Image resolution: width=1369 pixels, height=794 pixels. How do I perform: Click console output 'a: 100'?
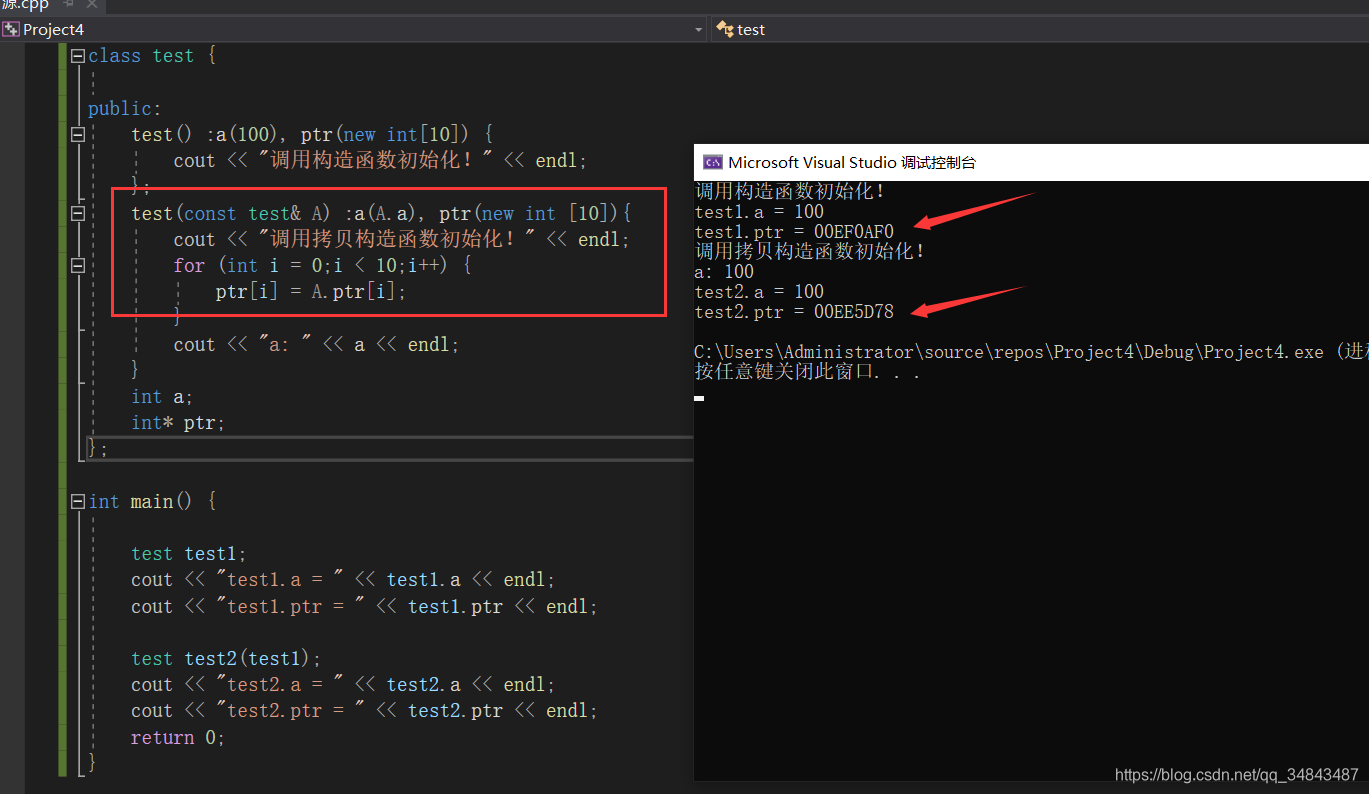tap(724, 272)
